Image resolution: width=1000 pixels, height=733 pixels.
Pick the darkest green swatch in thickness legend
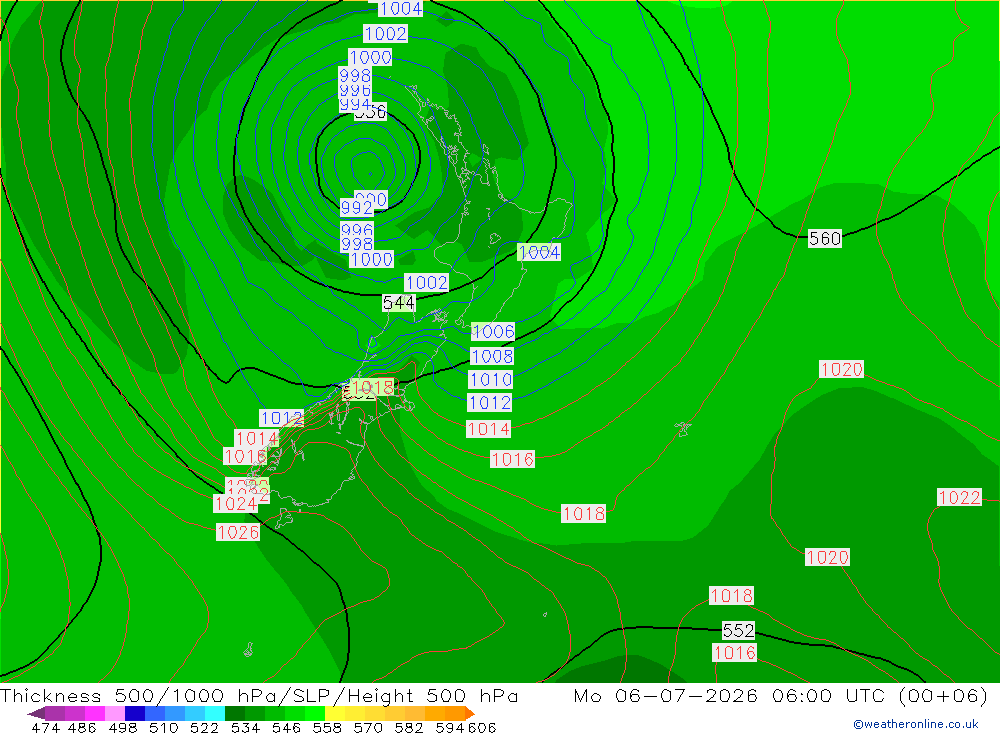click(235, 713)
